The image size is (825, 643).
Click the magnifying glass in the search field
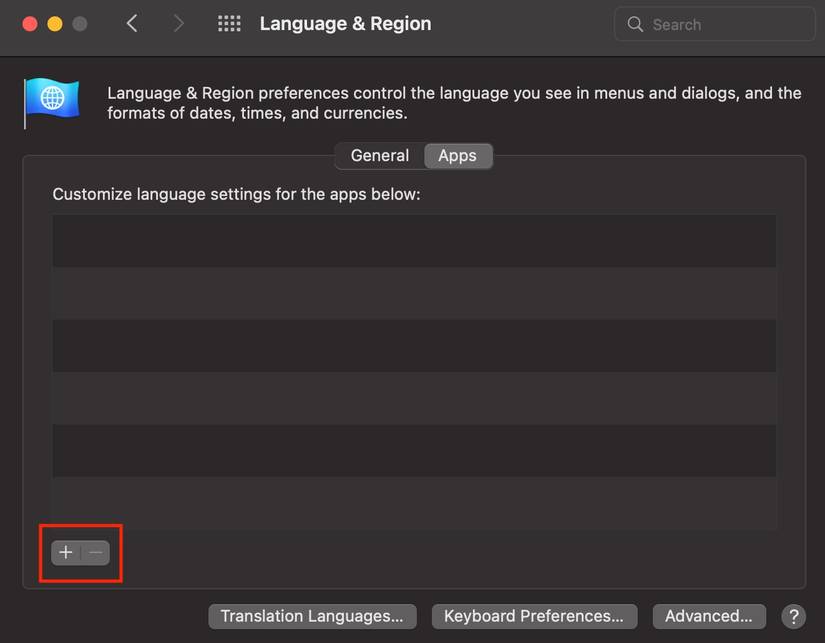click(637, 23)
